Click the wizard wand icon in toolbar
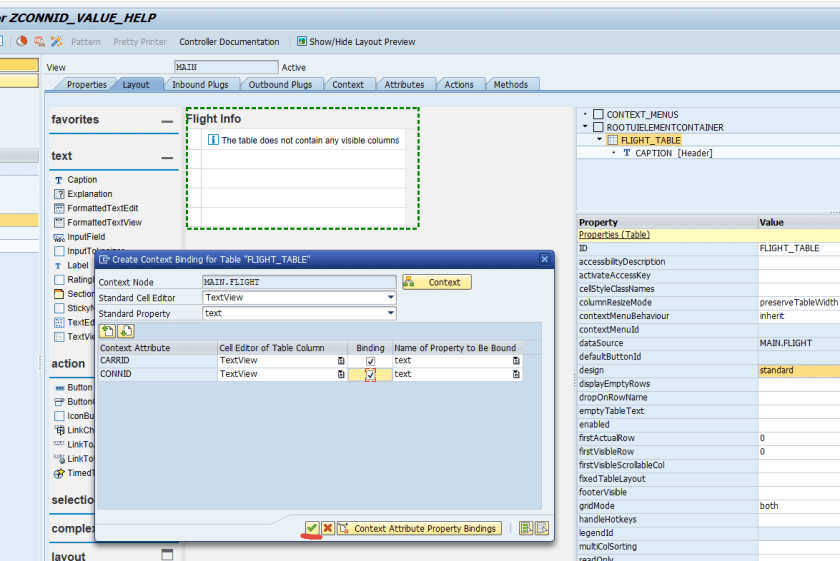840x561 pixels. tap(56, 42)
